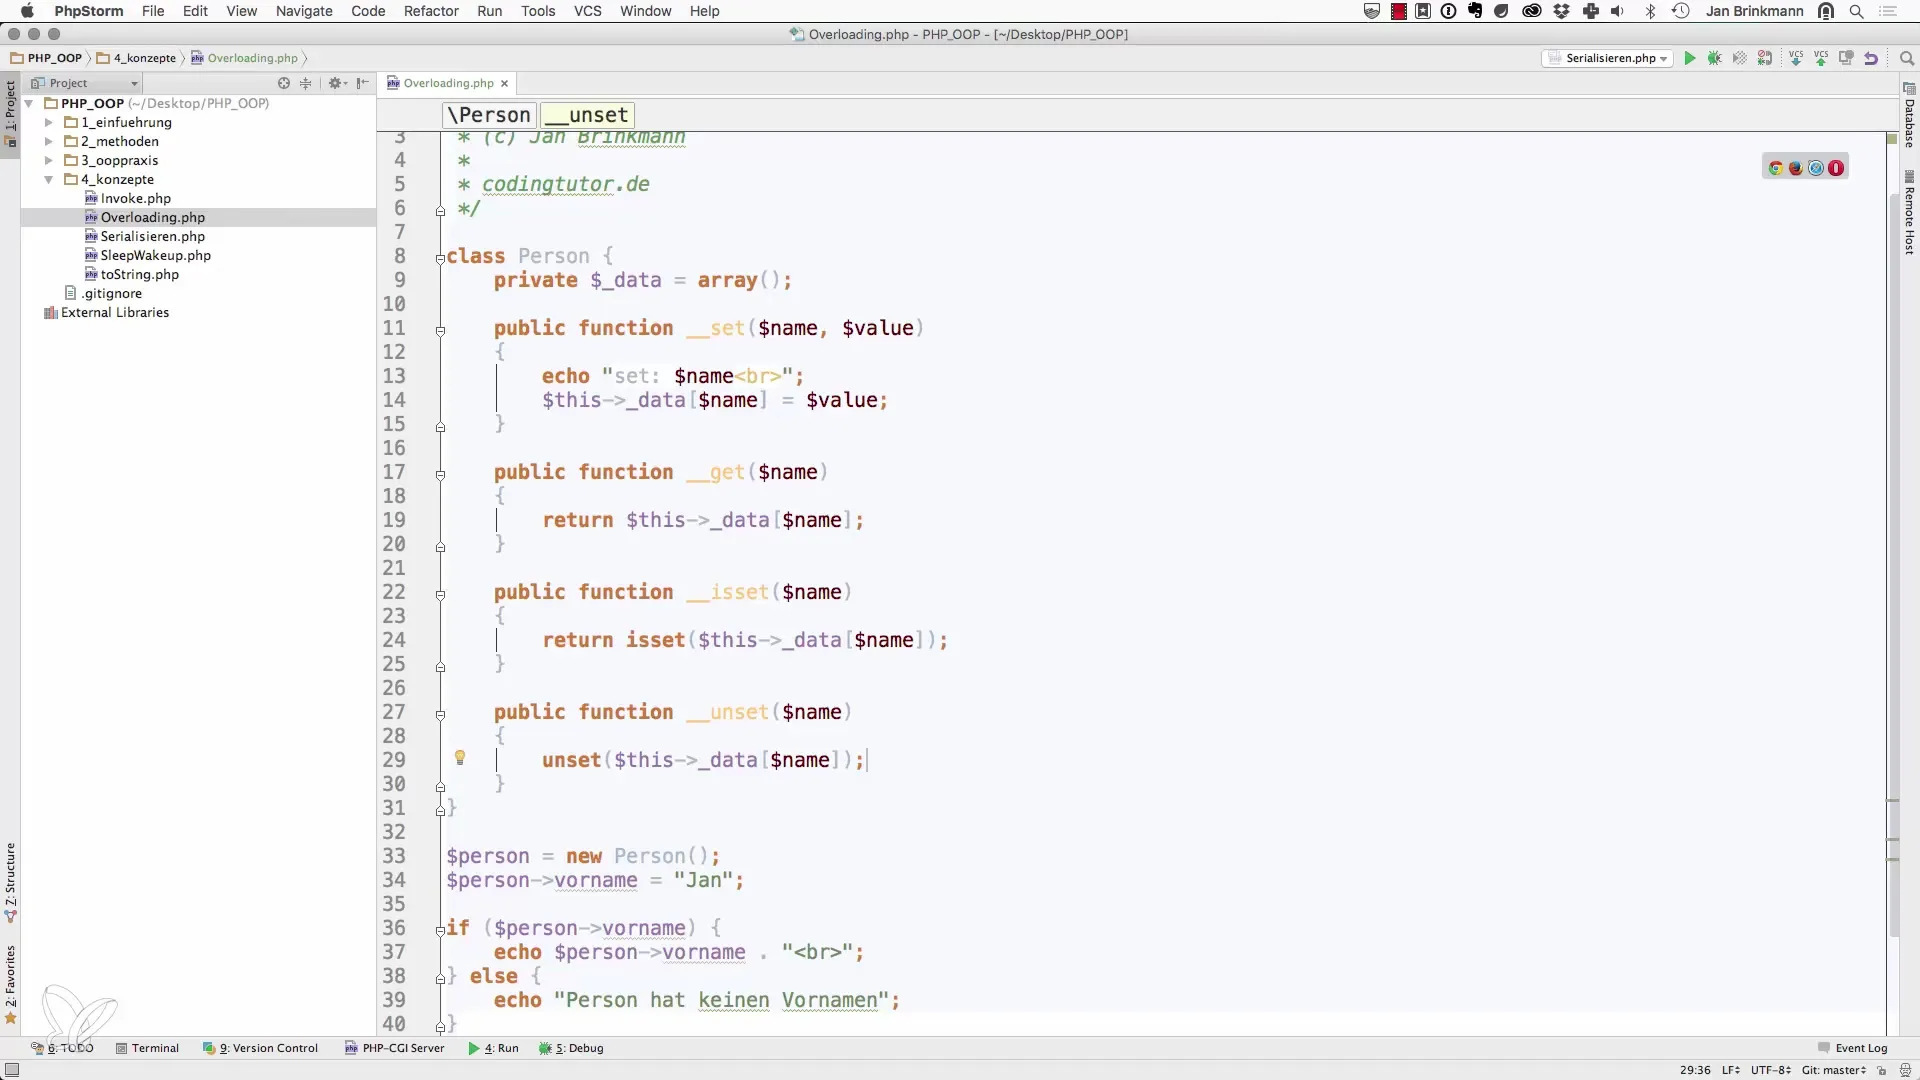Toggle listening for PHP debug connections
This screenshot has height=1080, width=1920.
click(1765, 58)
